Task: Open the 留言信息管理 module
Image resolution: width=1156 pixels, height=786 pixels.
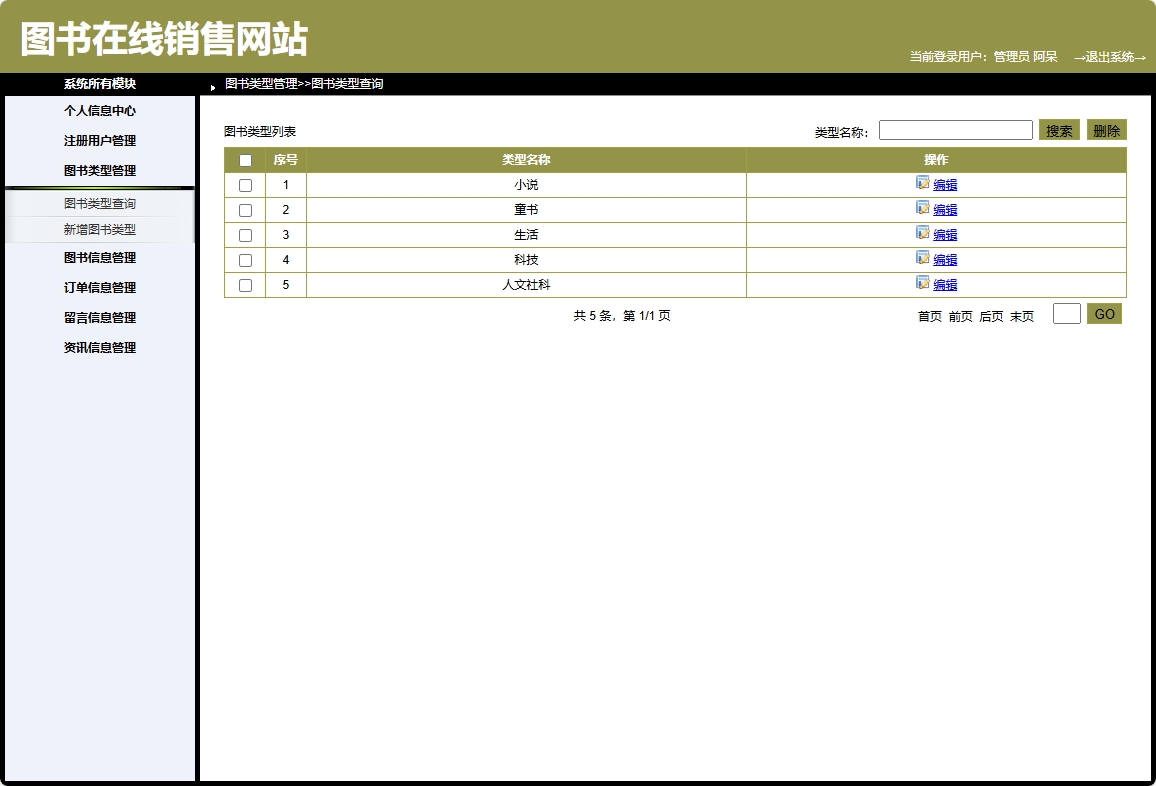Action: [100, 317]
